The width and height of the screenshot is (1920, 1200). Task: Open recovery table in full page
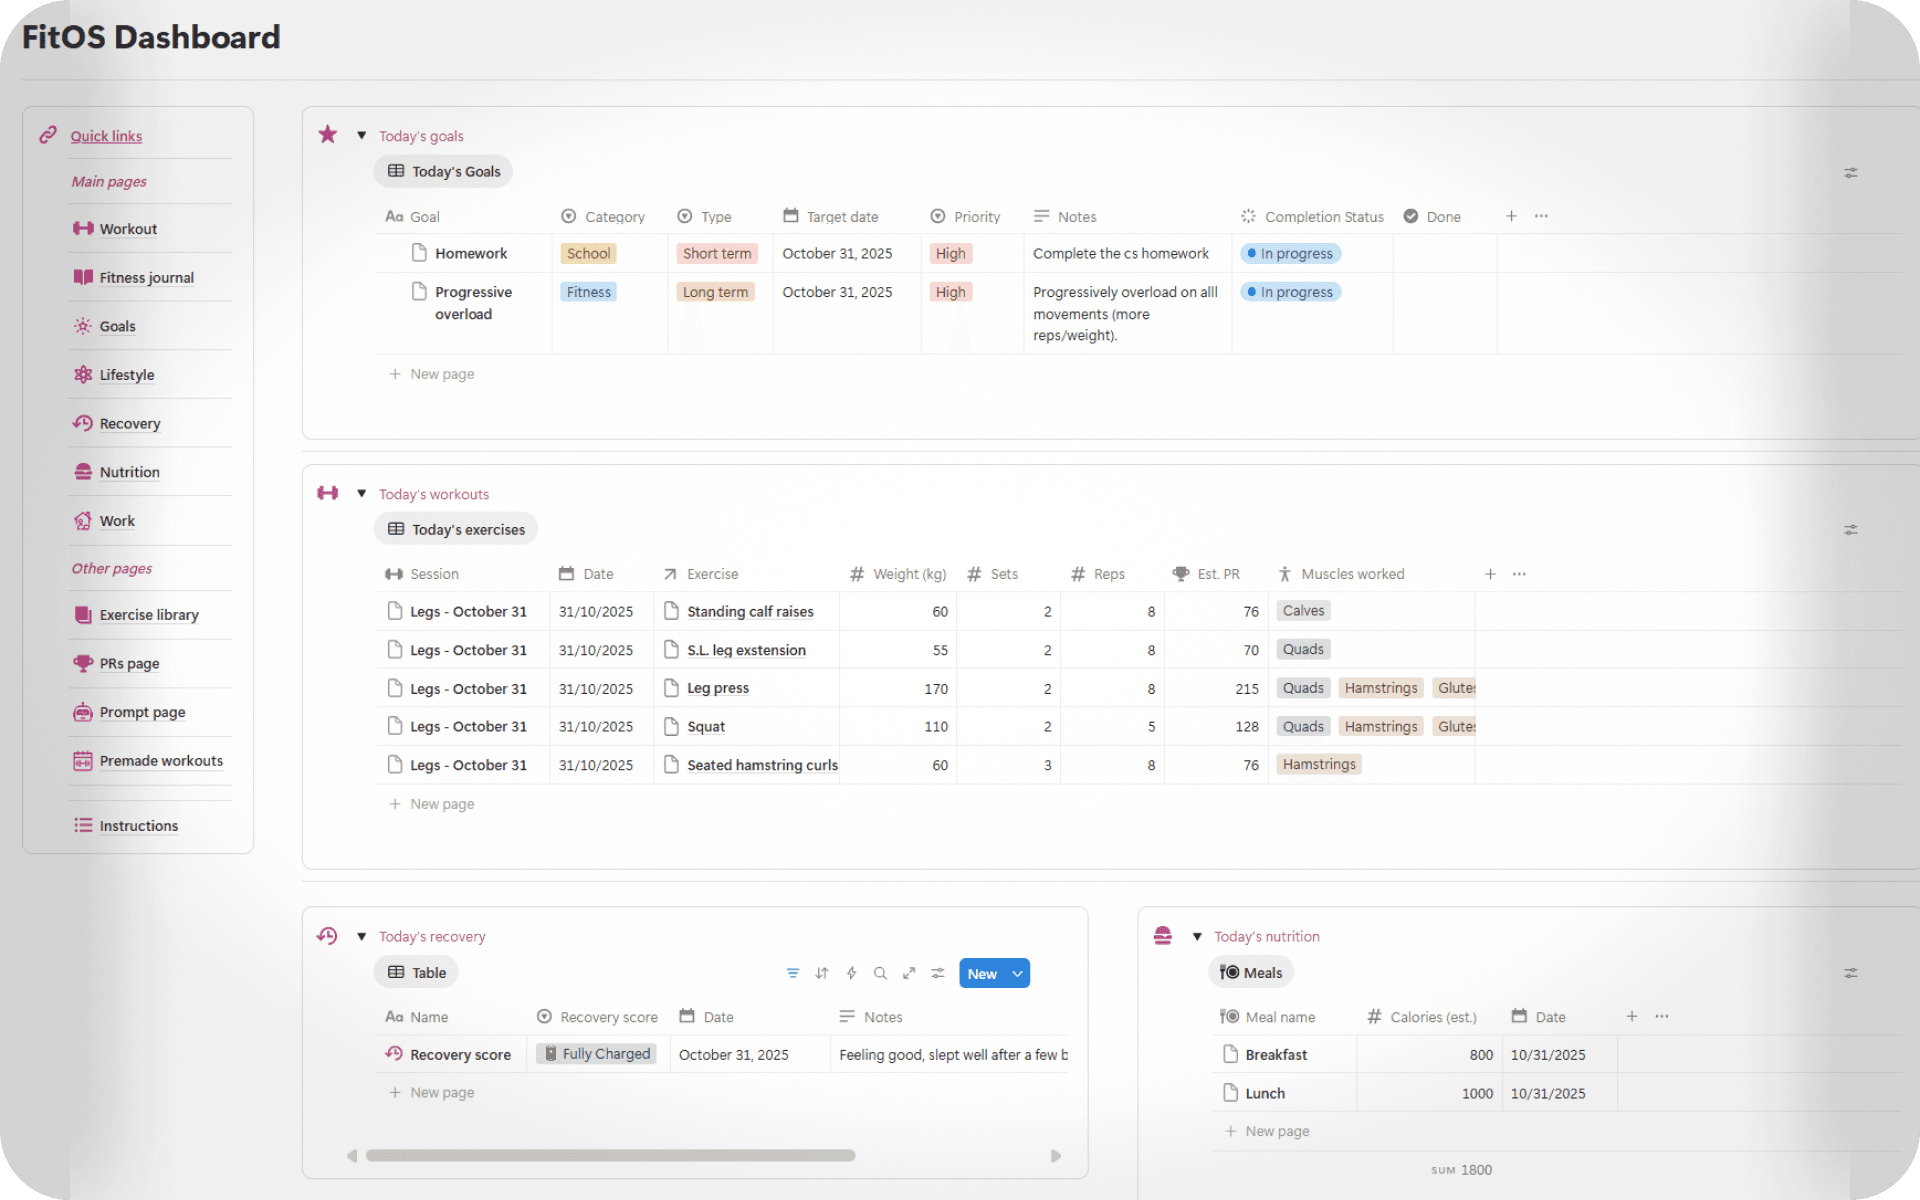909,973
